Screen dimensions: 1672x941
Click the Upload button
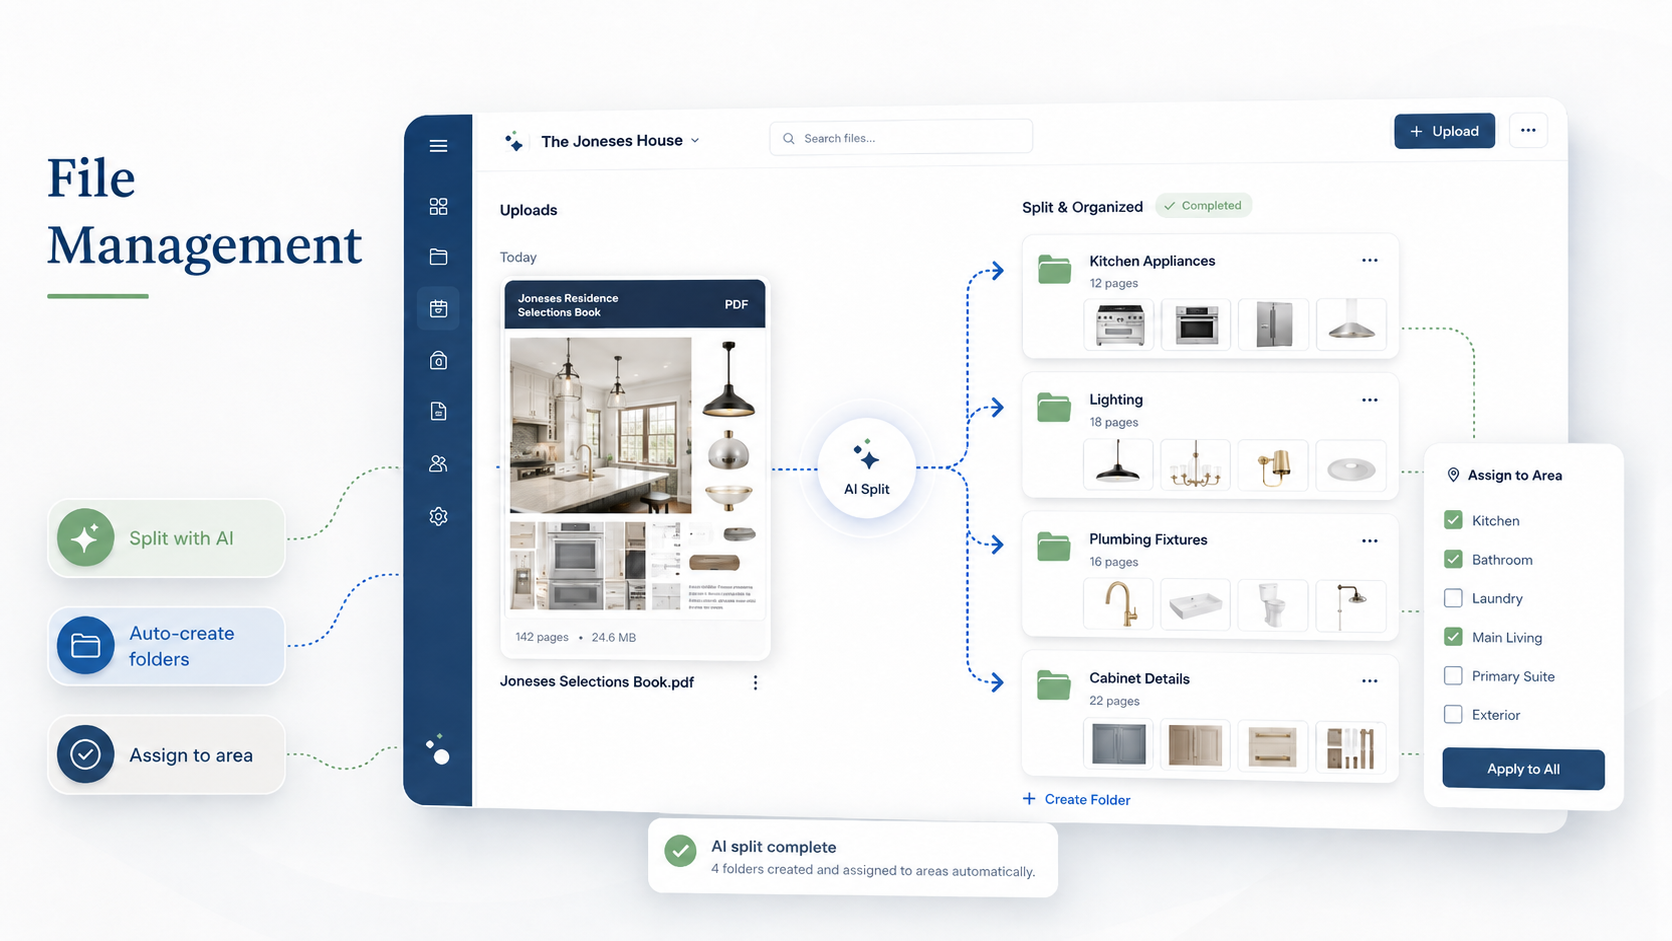click(1444, 131)
